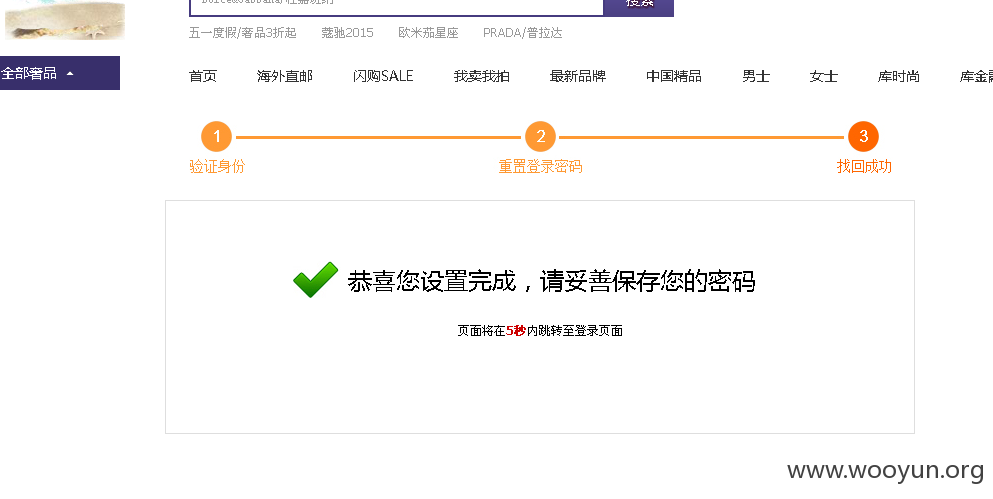993x499 pixels.
Task: Open the 男士 category
Action: [756, 76]
